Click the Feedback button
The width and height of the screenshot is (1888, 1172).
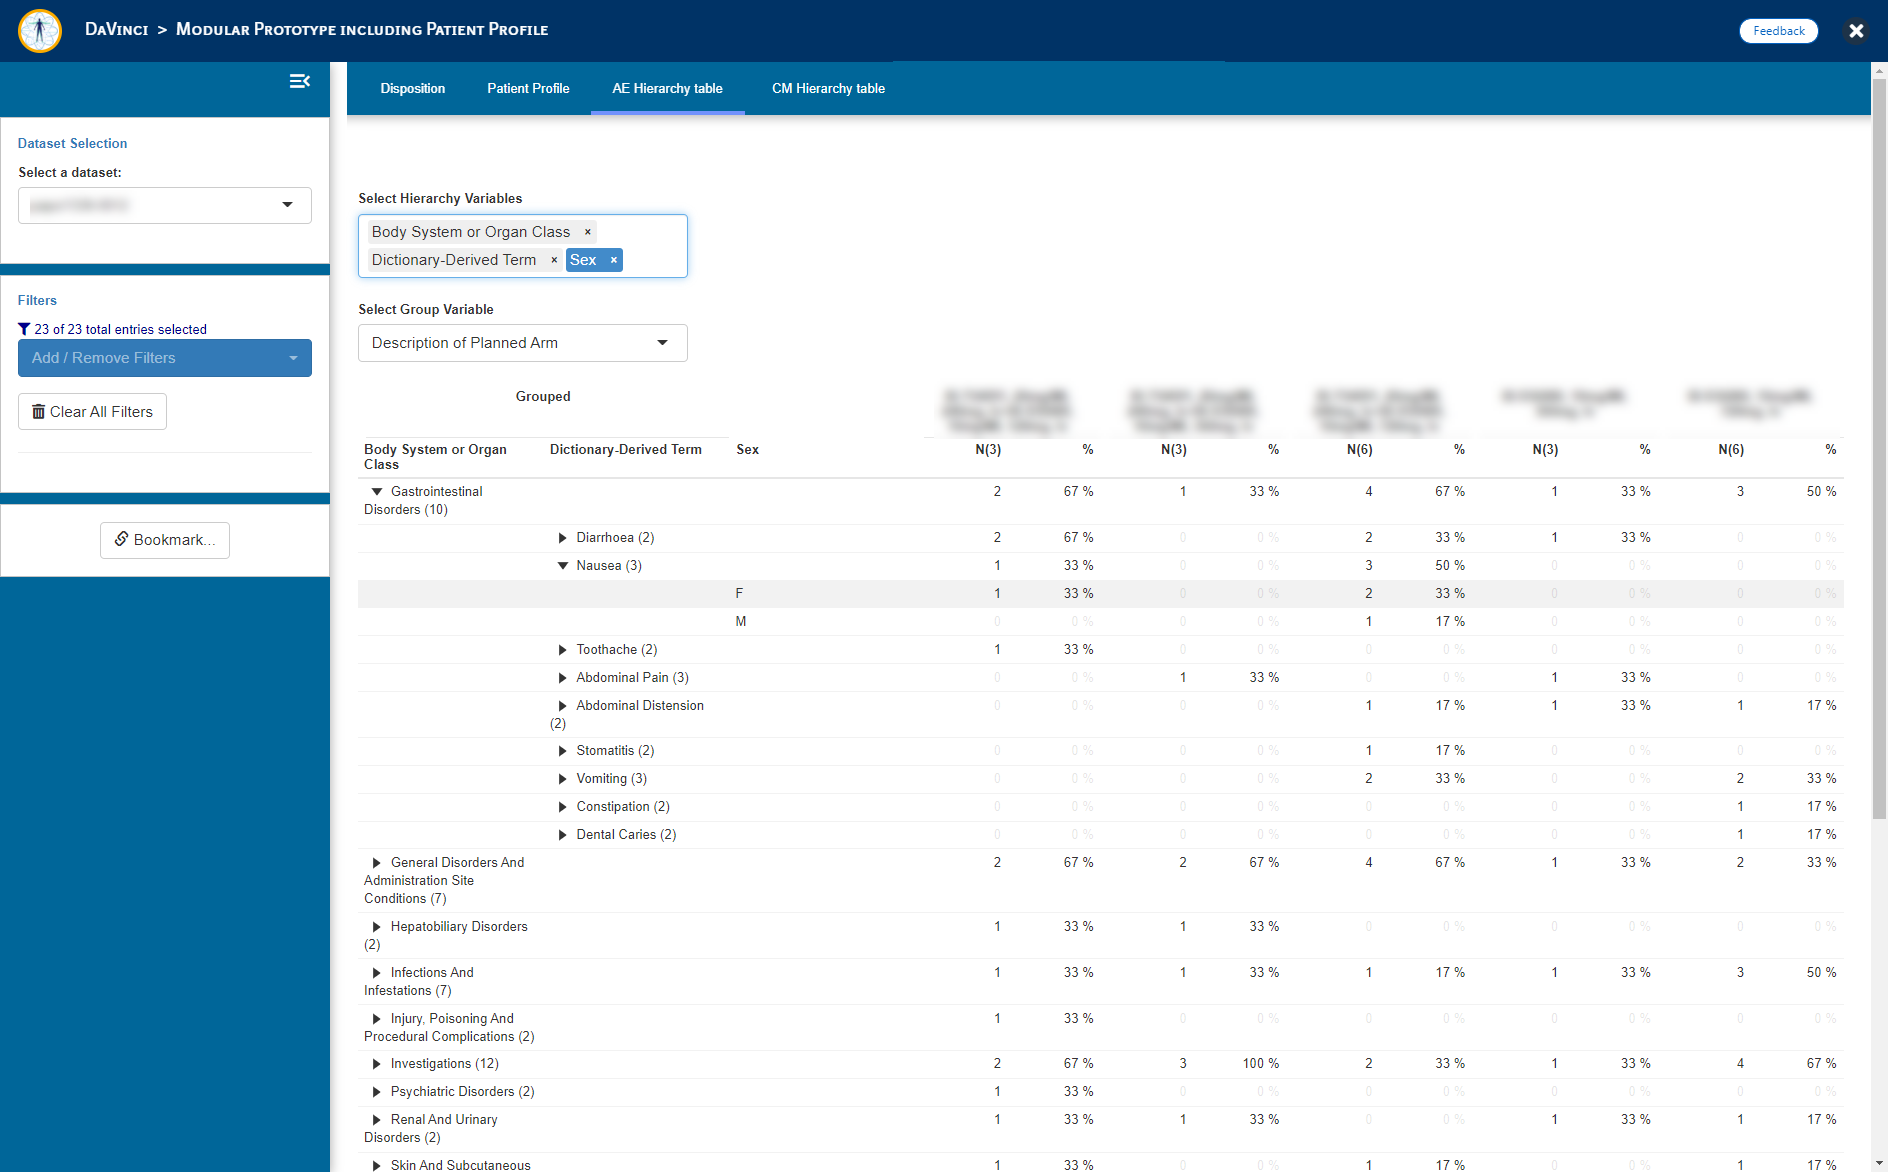tap(1778, 31)
